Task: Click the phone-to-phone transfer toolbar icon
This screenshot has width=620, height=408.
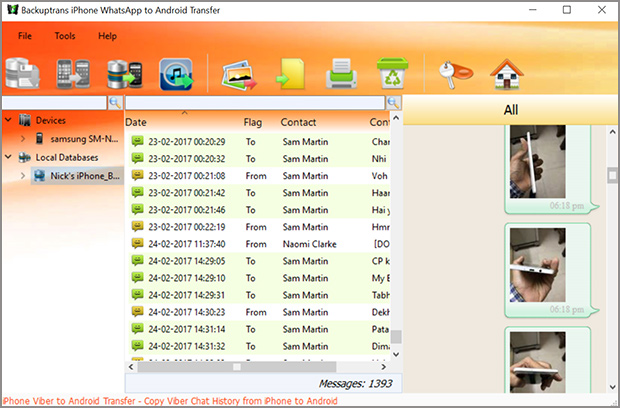Action: pyautogui.click(x=73, y=74)
